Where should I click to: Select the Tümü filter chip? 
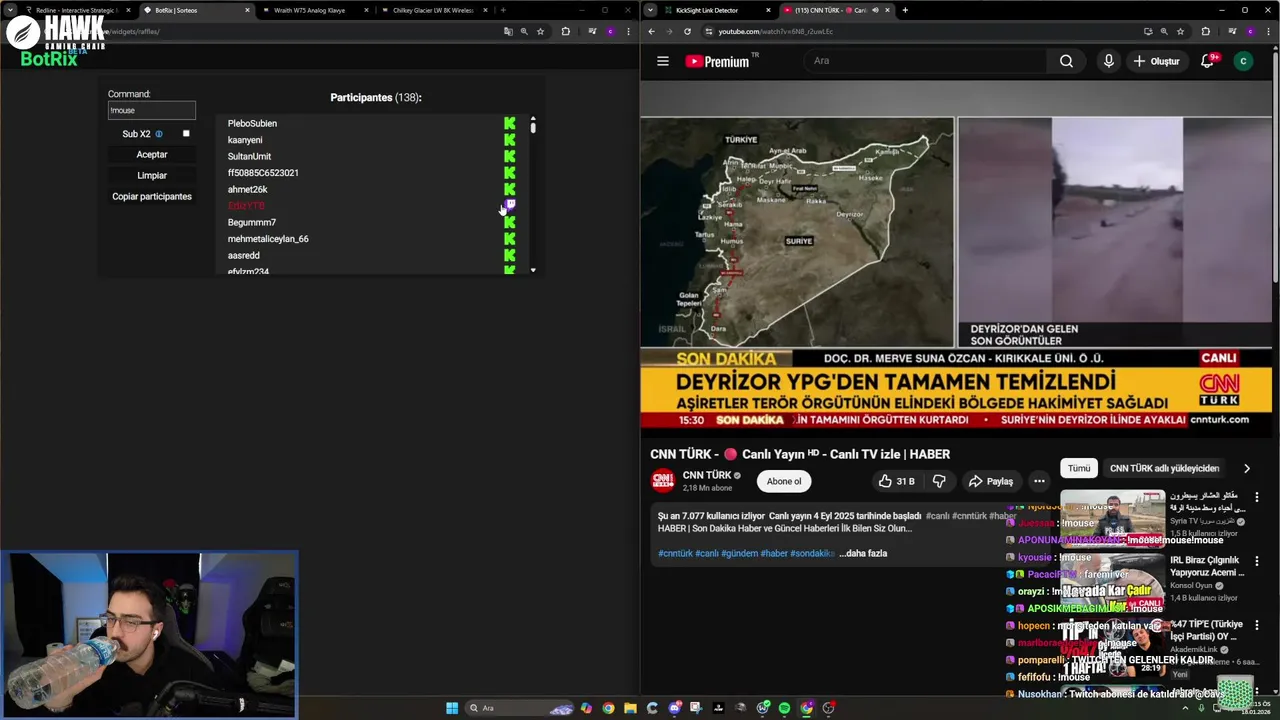[x=1079, y=468]
